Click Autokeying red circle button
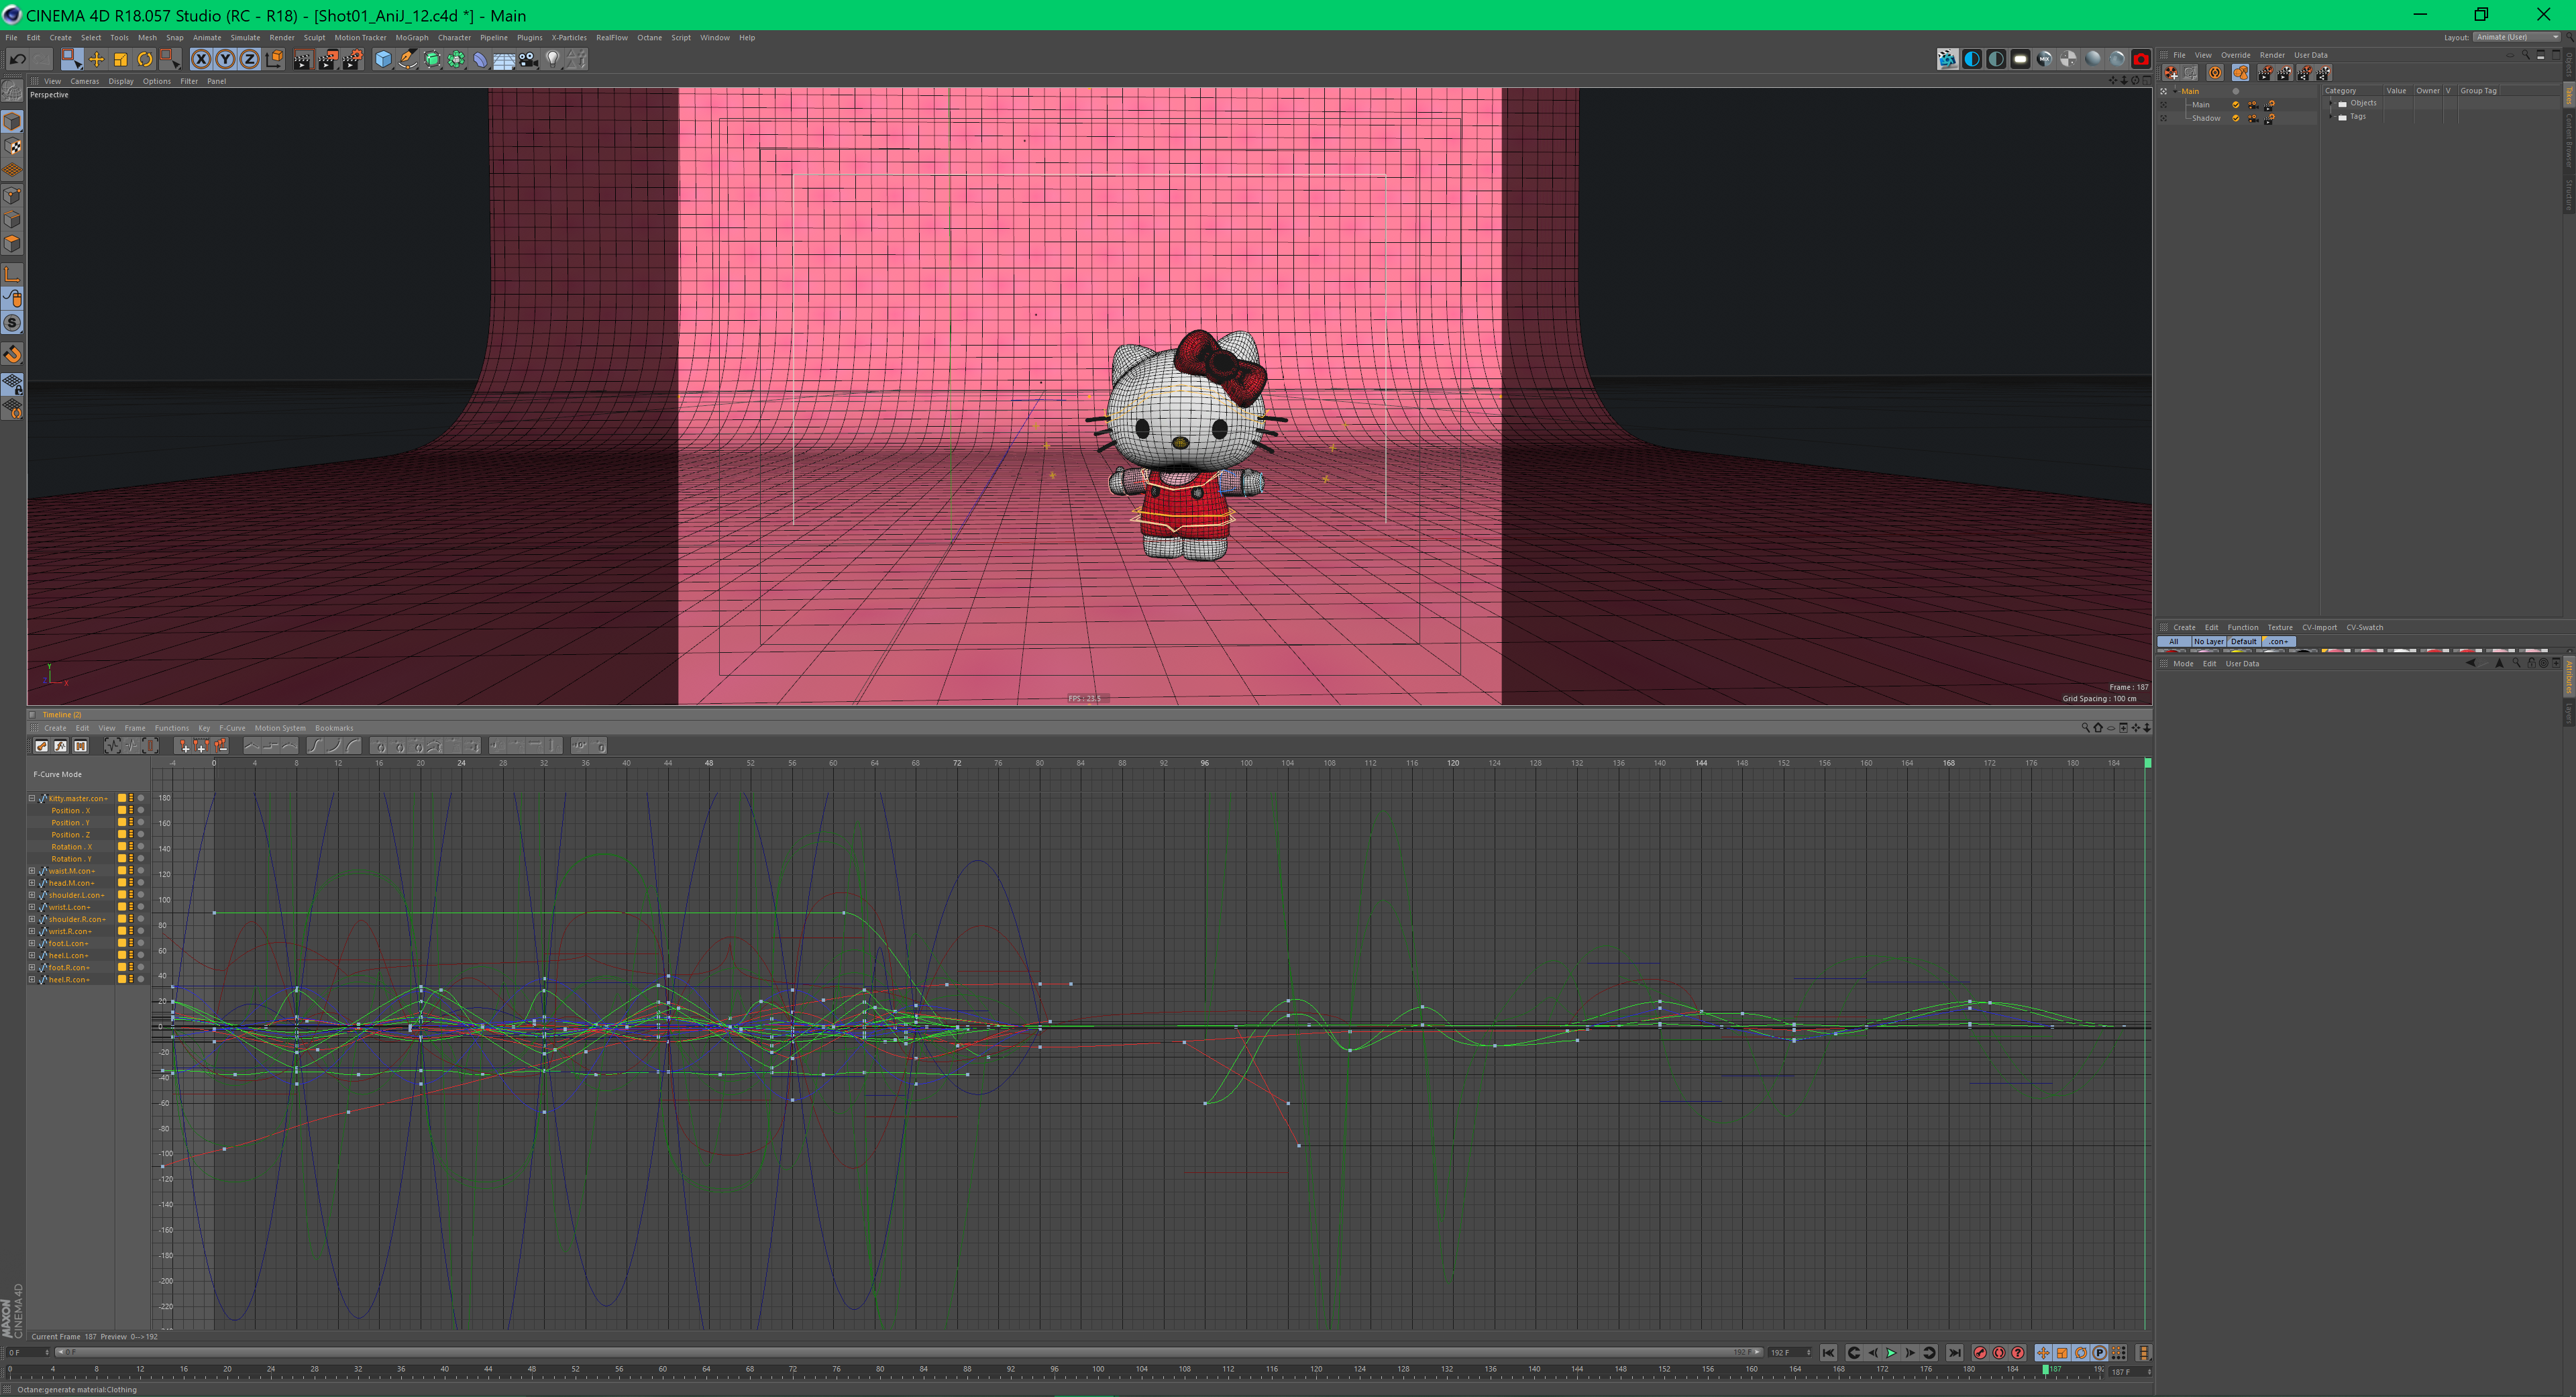The image size is (2576, 1397). pyautogui.click(x=1998, y=1353)
